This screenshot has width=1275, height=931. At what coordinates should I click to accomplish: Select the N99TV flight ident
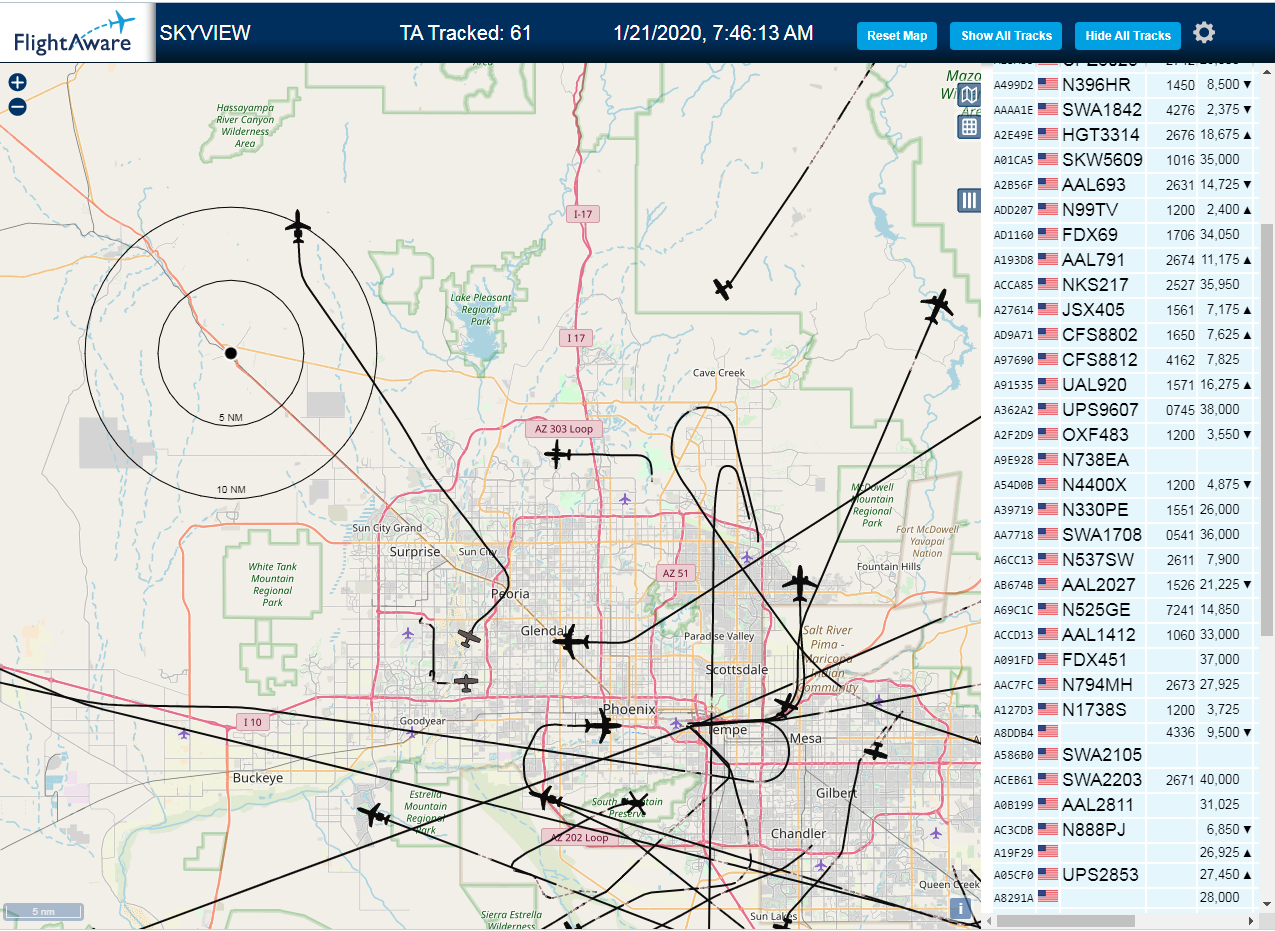click(x=1090, y=210)
